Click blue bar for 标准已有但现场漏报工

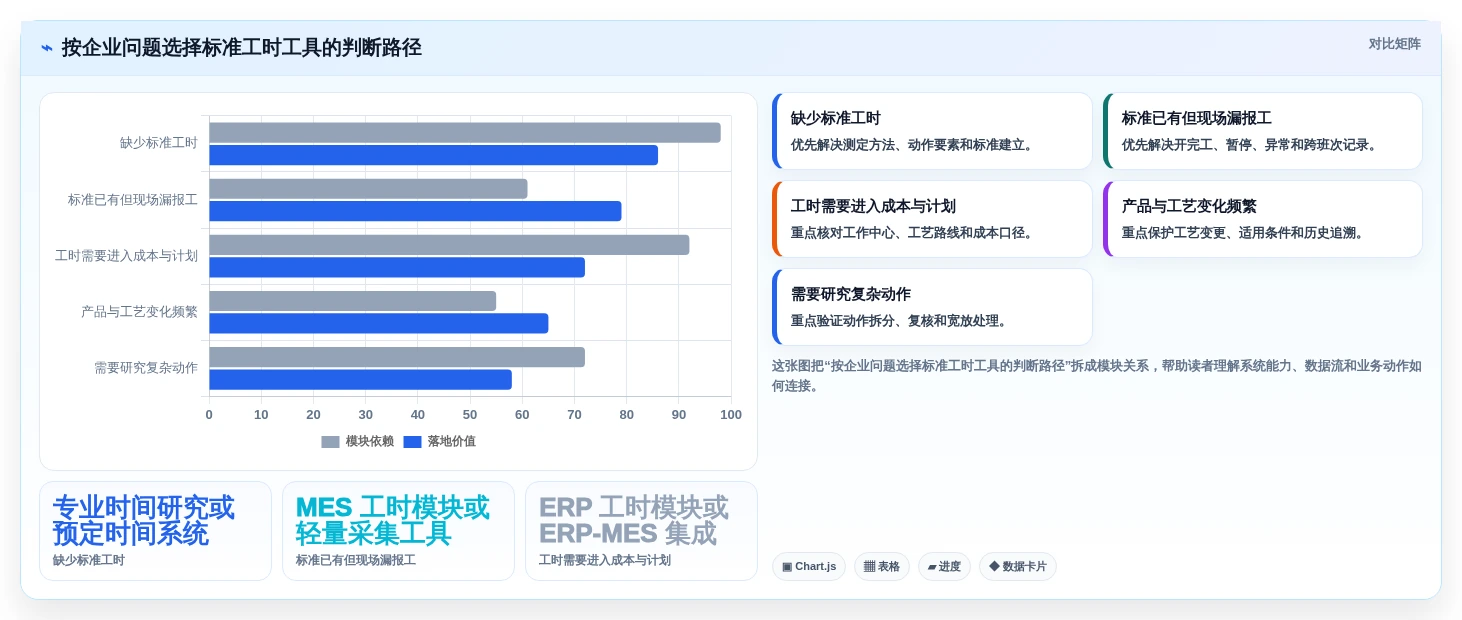(x=415, y=211)
